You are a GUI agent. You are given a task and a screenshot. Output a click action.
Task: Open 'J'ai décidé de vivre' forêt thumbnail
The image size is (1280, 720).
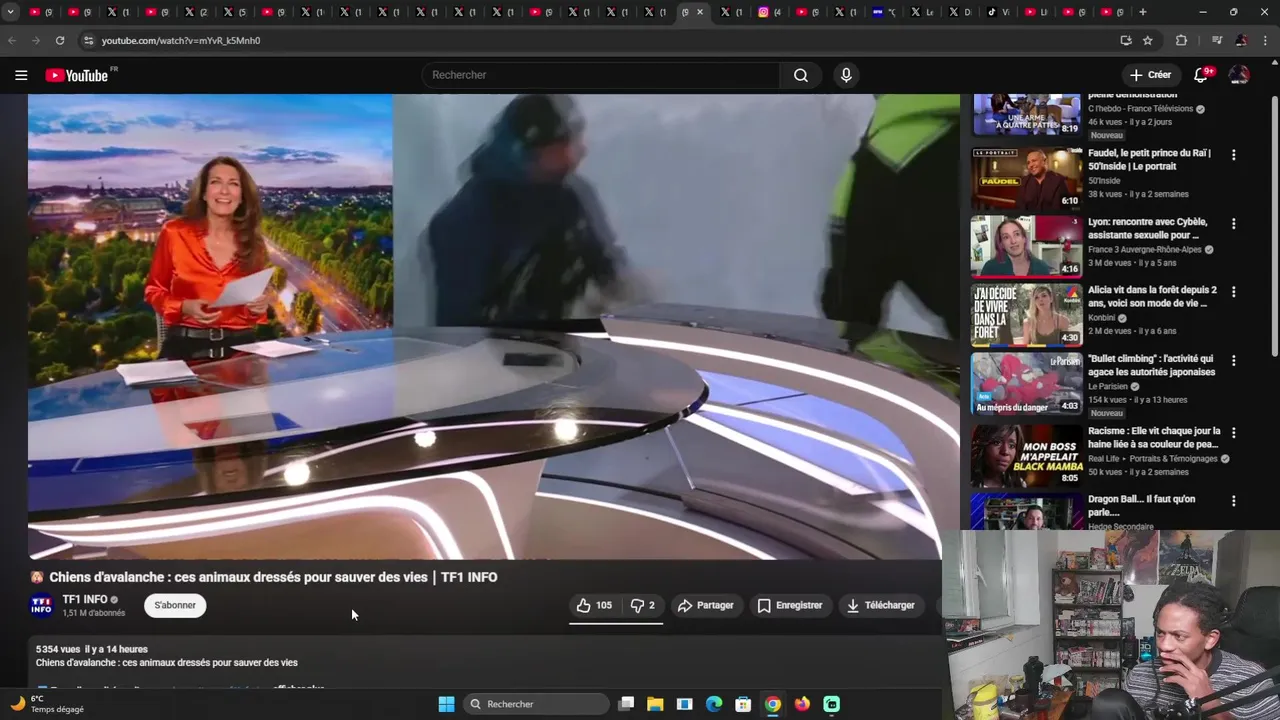click(x=1027, y=315)
